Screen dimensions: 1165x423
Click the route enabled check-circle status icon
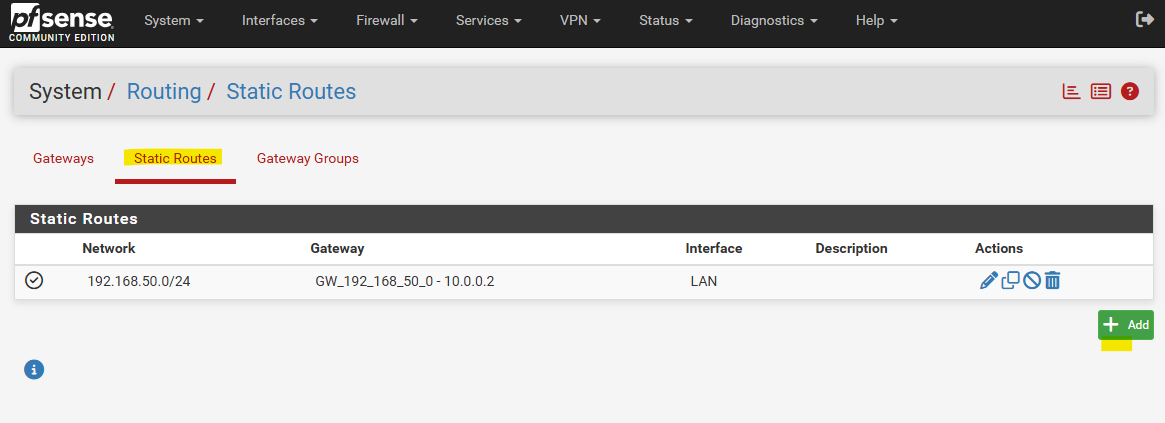click(34, 280)
